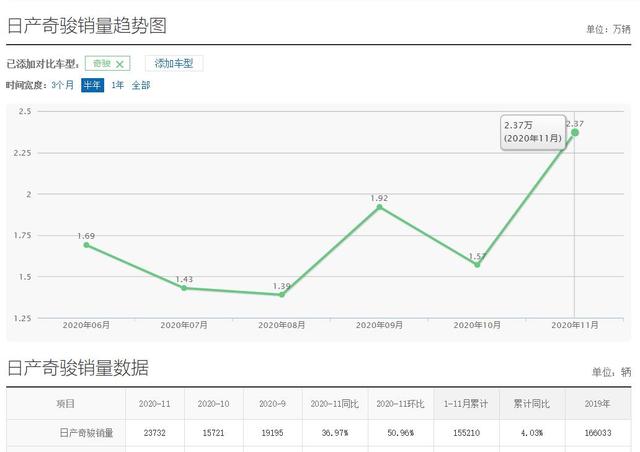Click the 2020-11环比 column header
The image size is (640, 452).
click(x=400, y=404)
